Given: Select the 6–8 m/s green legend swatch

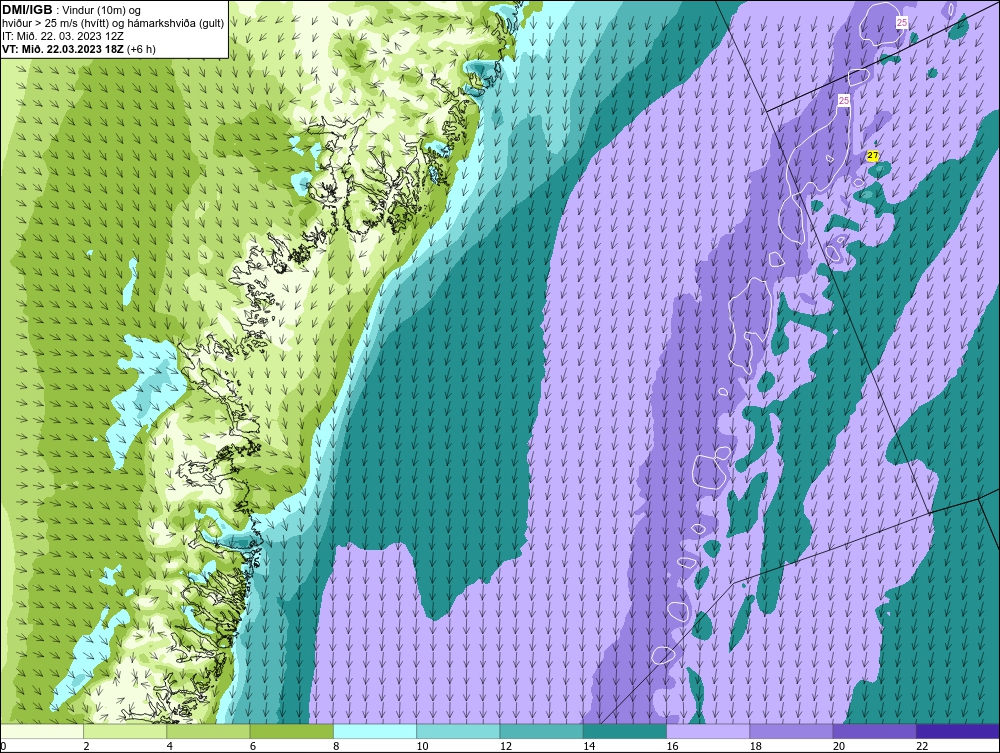Looking at the screenshot, I should pos(291,731).
